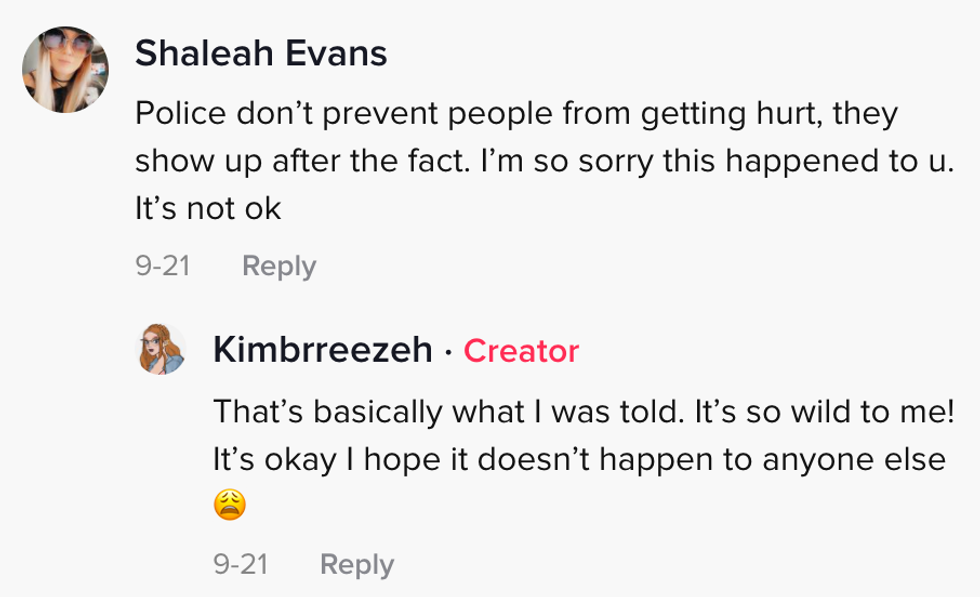
Task: Click the Shaleah Evans username
Action: pyautogui.click(x=260, y=54)
